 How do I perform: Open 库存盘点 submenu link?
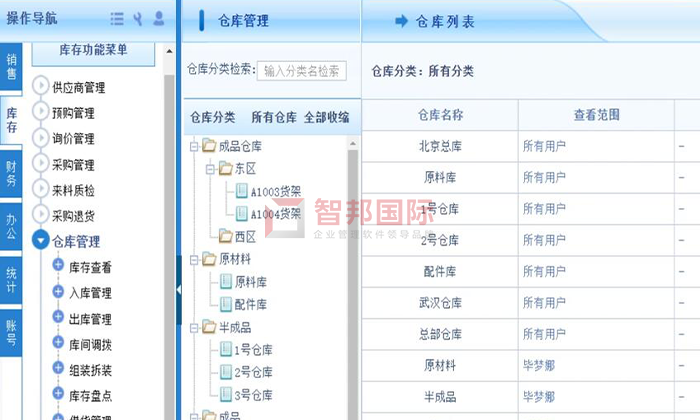pos(90,395)
